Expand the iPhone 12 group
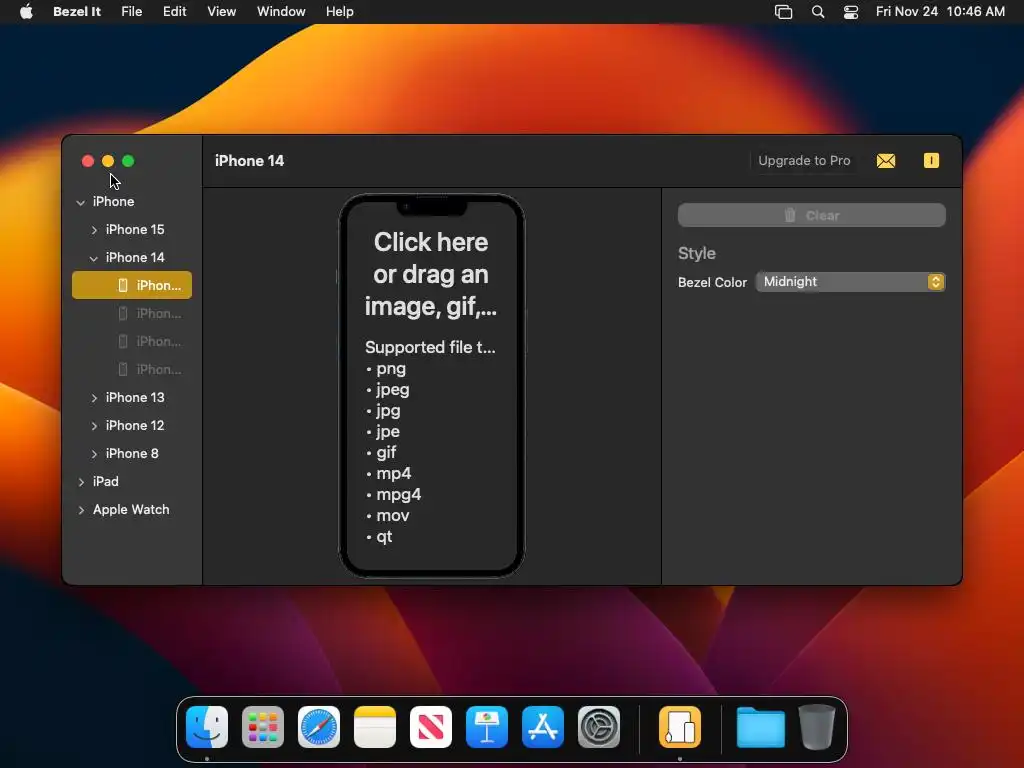The height and width of the screenshot is (768, 1024). (94, 426)
